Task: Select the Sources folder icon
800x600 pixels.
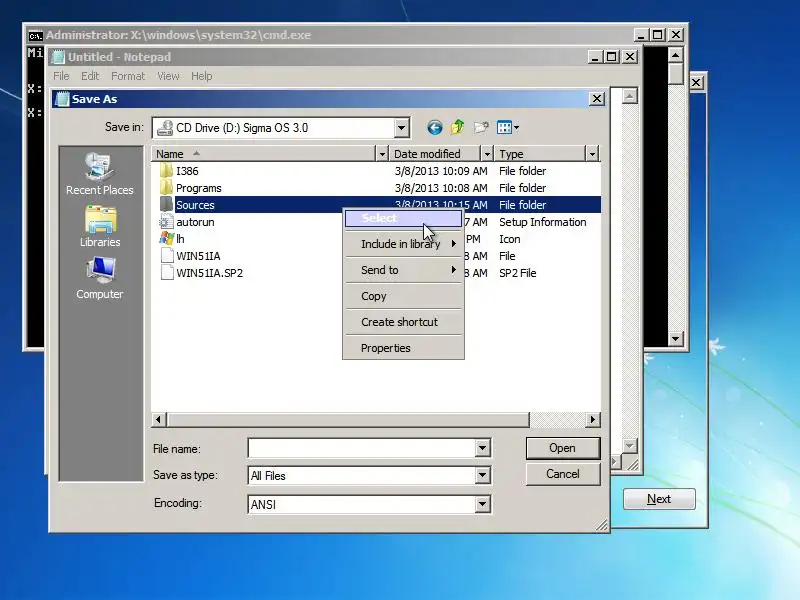Action: coord(166,205)
